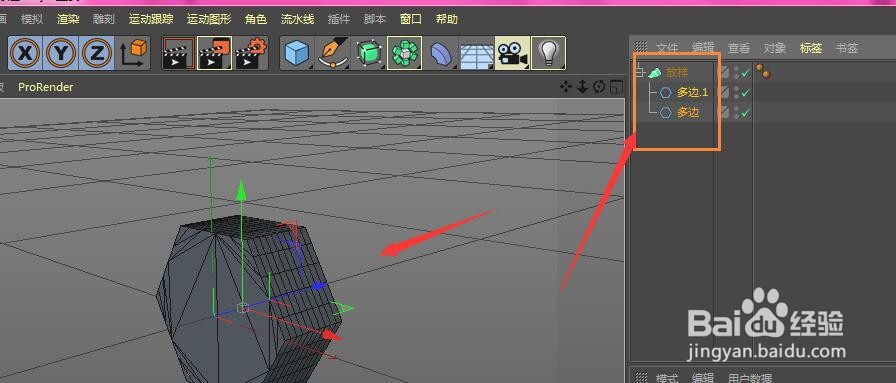Click the green loft icon of 放样

655,73
